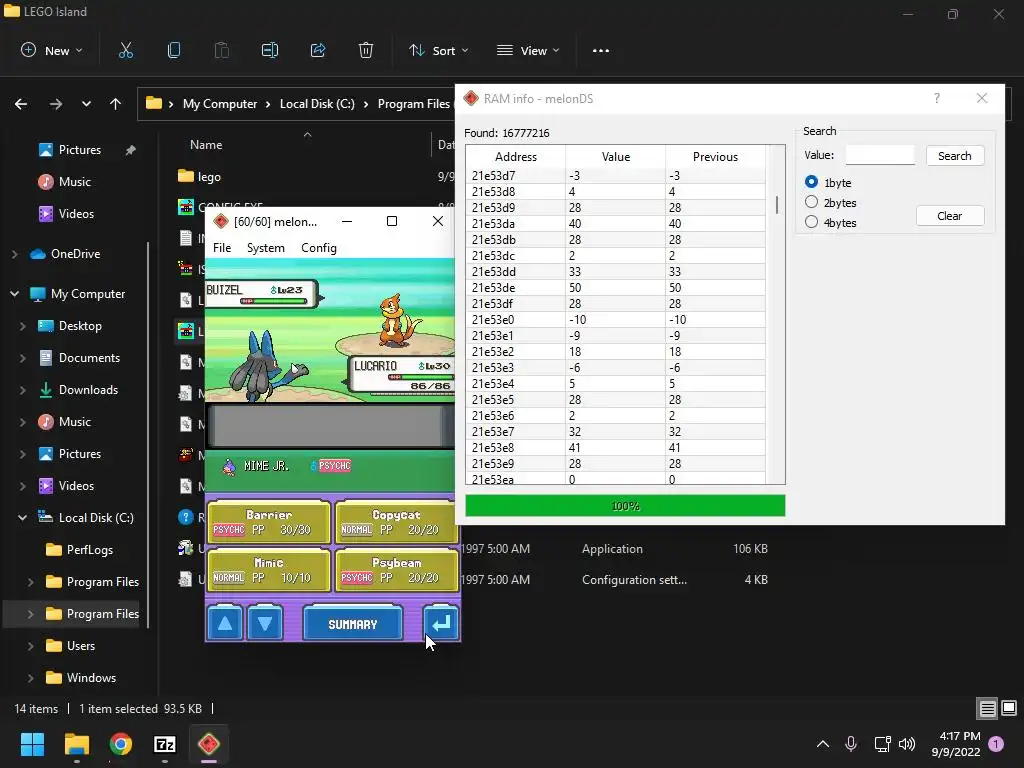The height and width of the screenshot is (768, 1024).
Task: Click the Copy icon in Explorer toolbar
Action: (x=174, y=50)
